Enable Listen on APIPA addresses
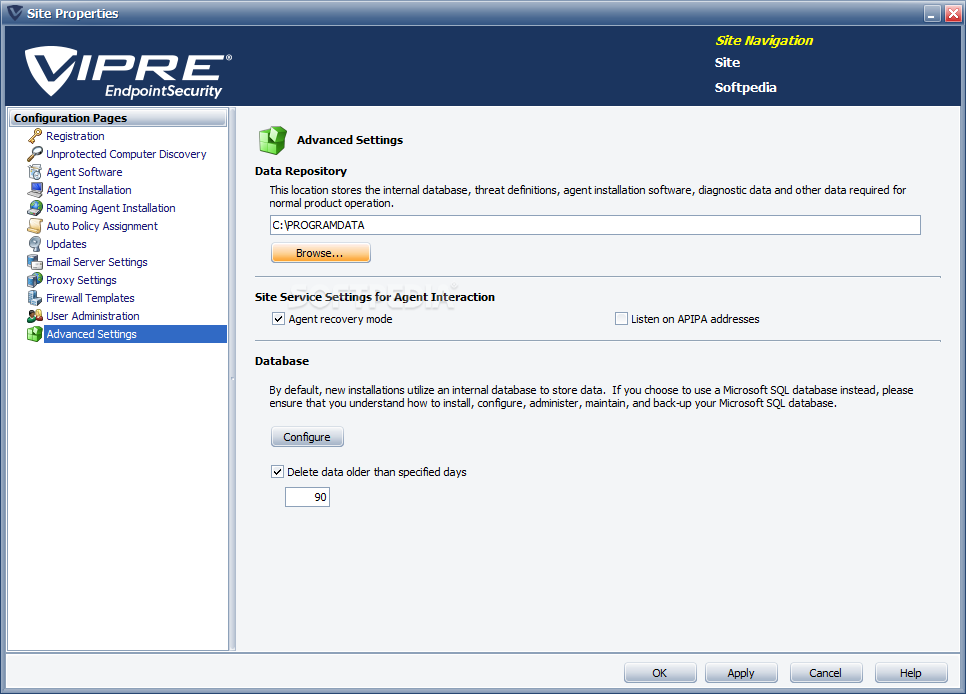This screenshot has height=694, width=966. pyautogui.click(x=621, y=319)
